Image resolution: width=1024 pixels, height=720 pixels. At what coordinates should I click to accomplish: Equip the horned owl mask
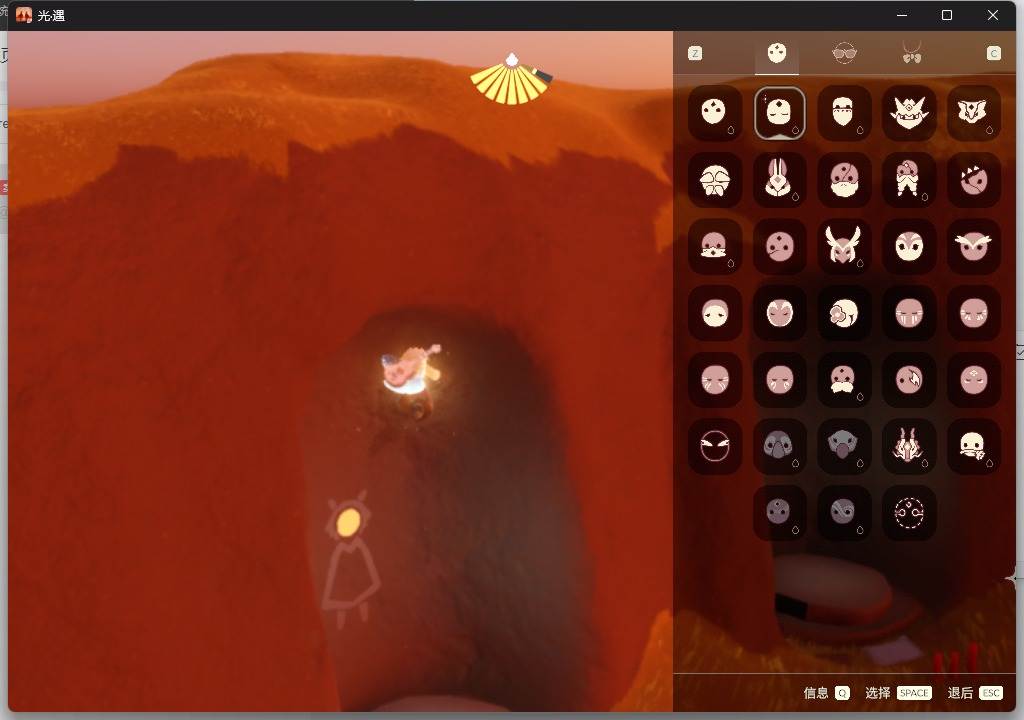point(844,246)
